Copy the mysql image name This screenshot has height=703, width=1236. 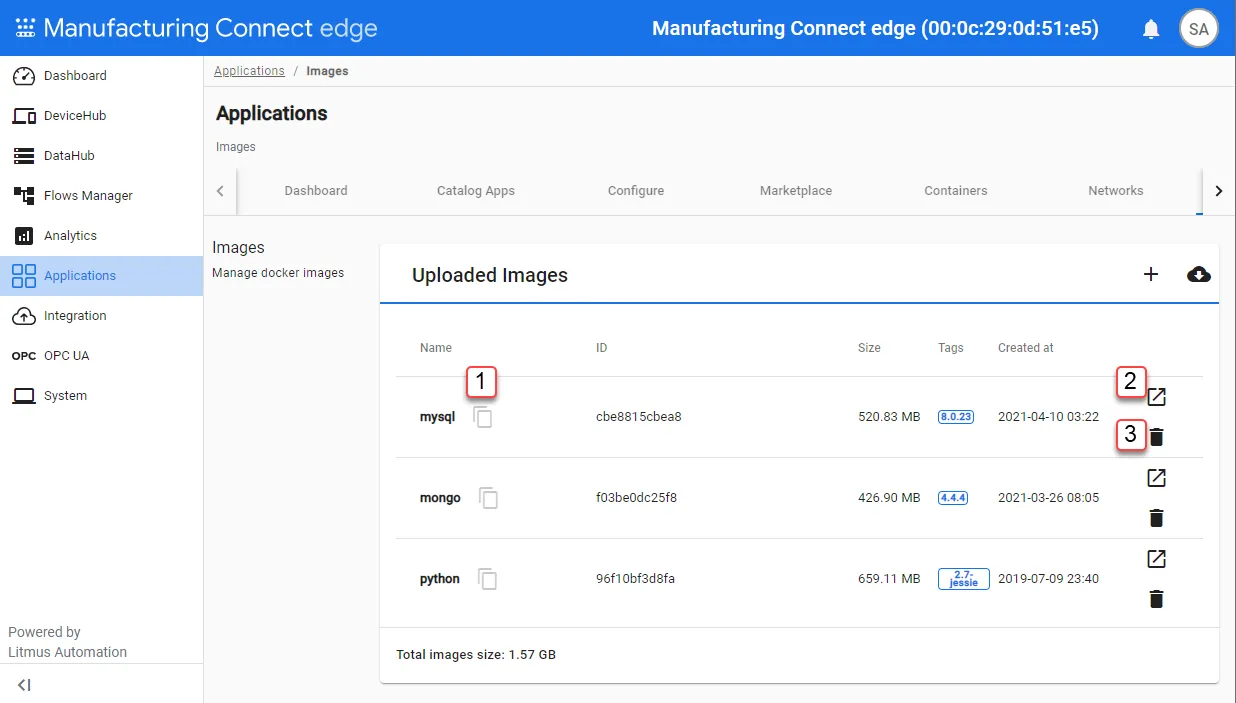(483, 417)
